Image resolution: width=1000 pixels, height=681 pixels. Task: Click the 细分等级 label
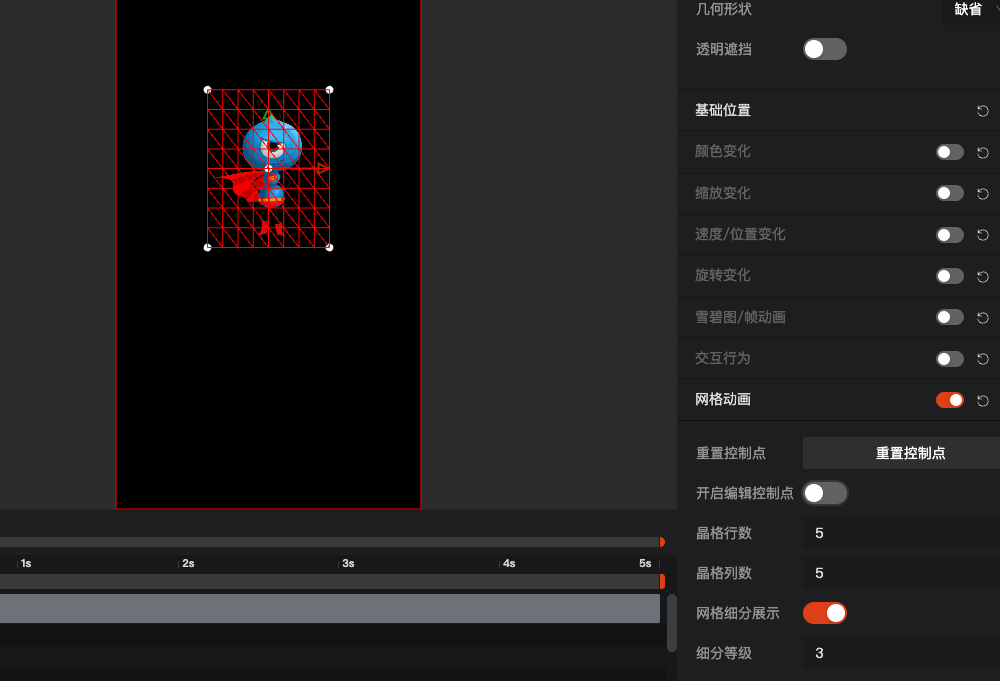(724, 654)
